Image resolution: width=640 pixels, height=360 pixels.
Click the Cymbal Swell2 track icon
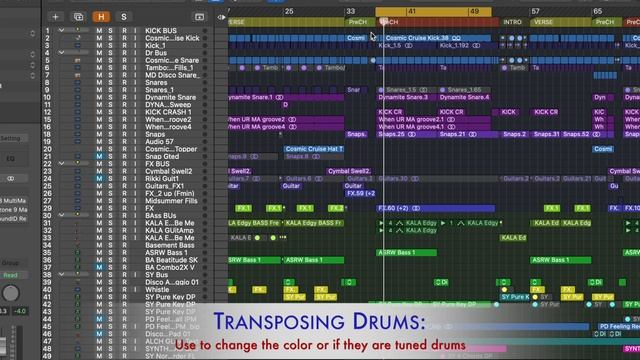tap(78, 171)
